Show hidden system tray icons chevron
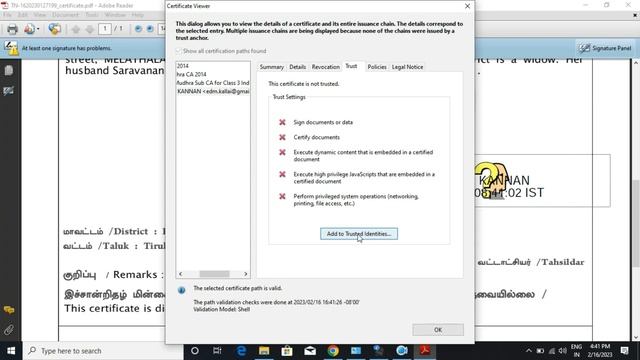640x360 pixels. [529, 351]
